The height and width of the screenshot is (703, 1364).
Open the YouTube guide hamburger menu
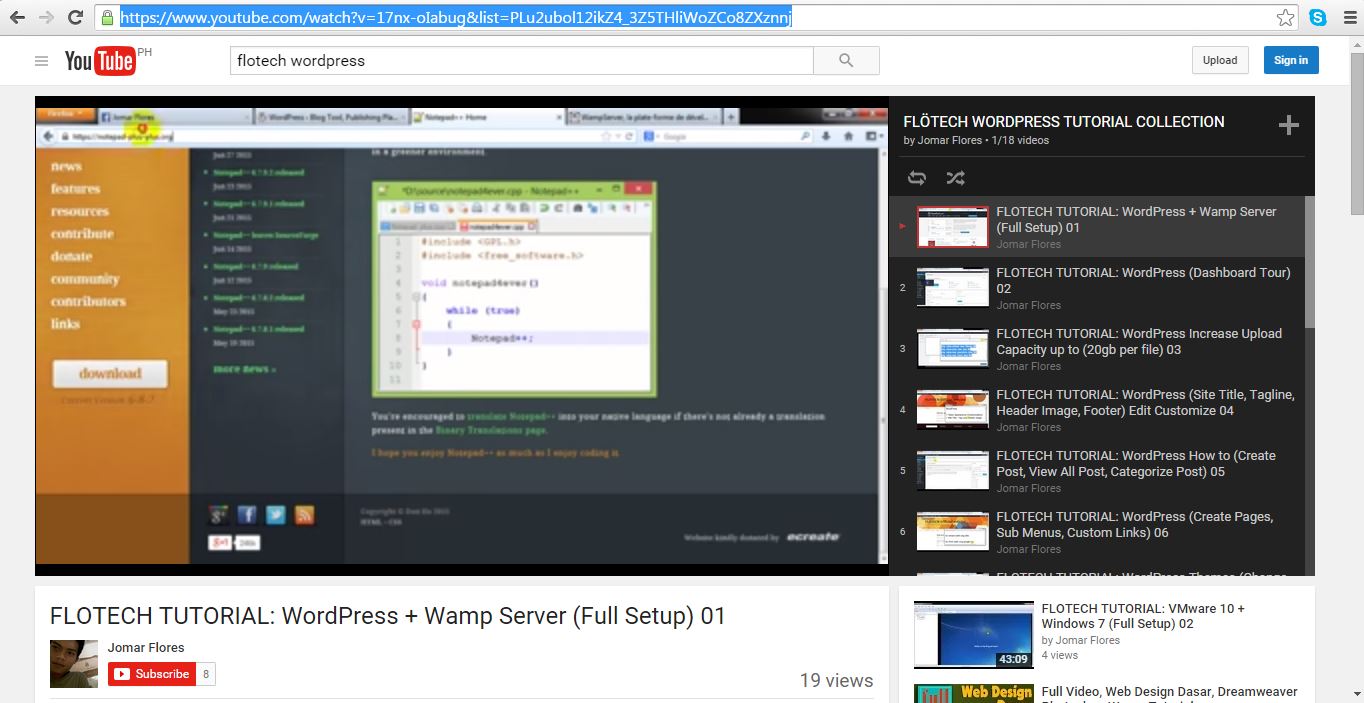pyautogui.click(x=41, y=61)
